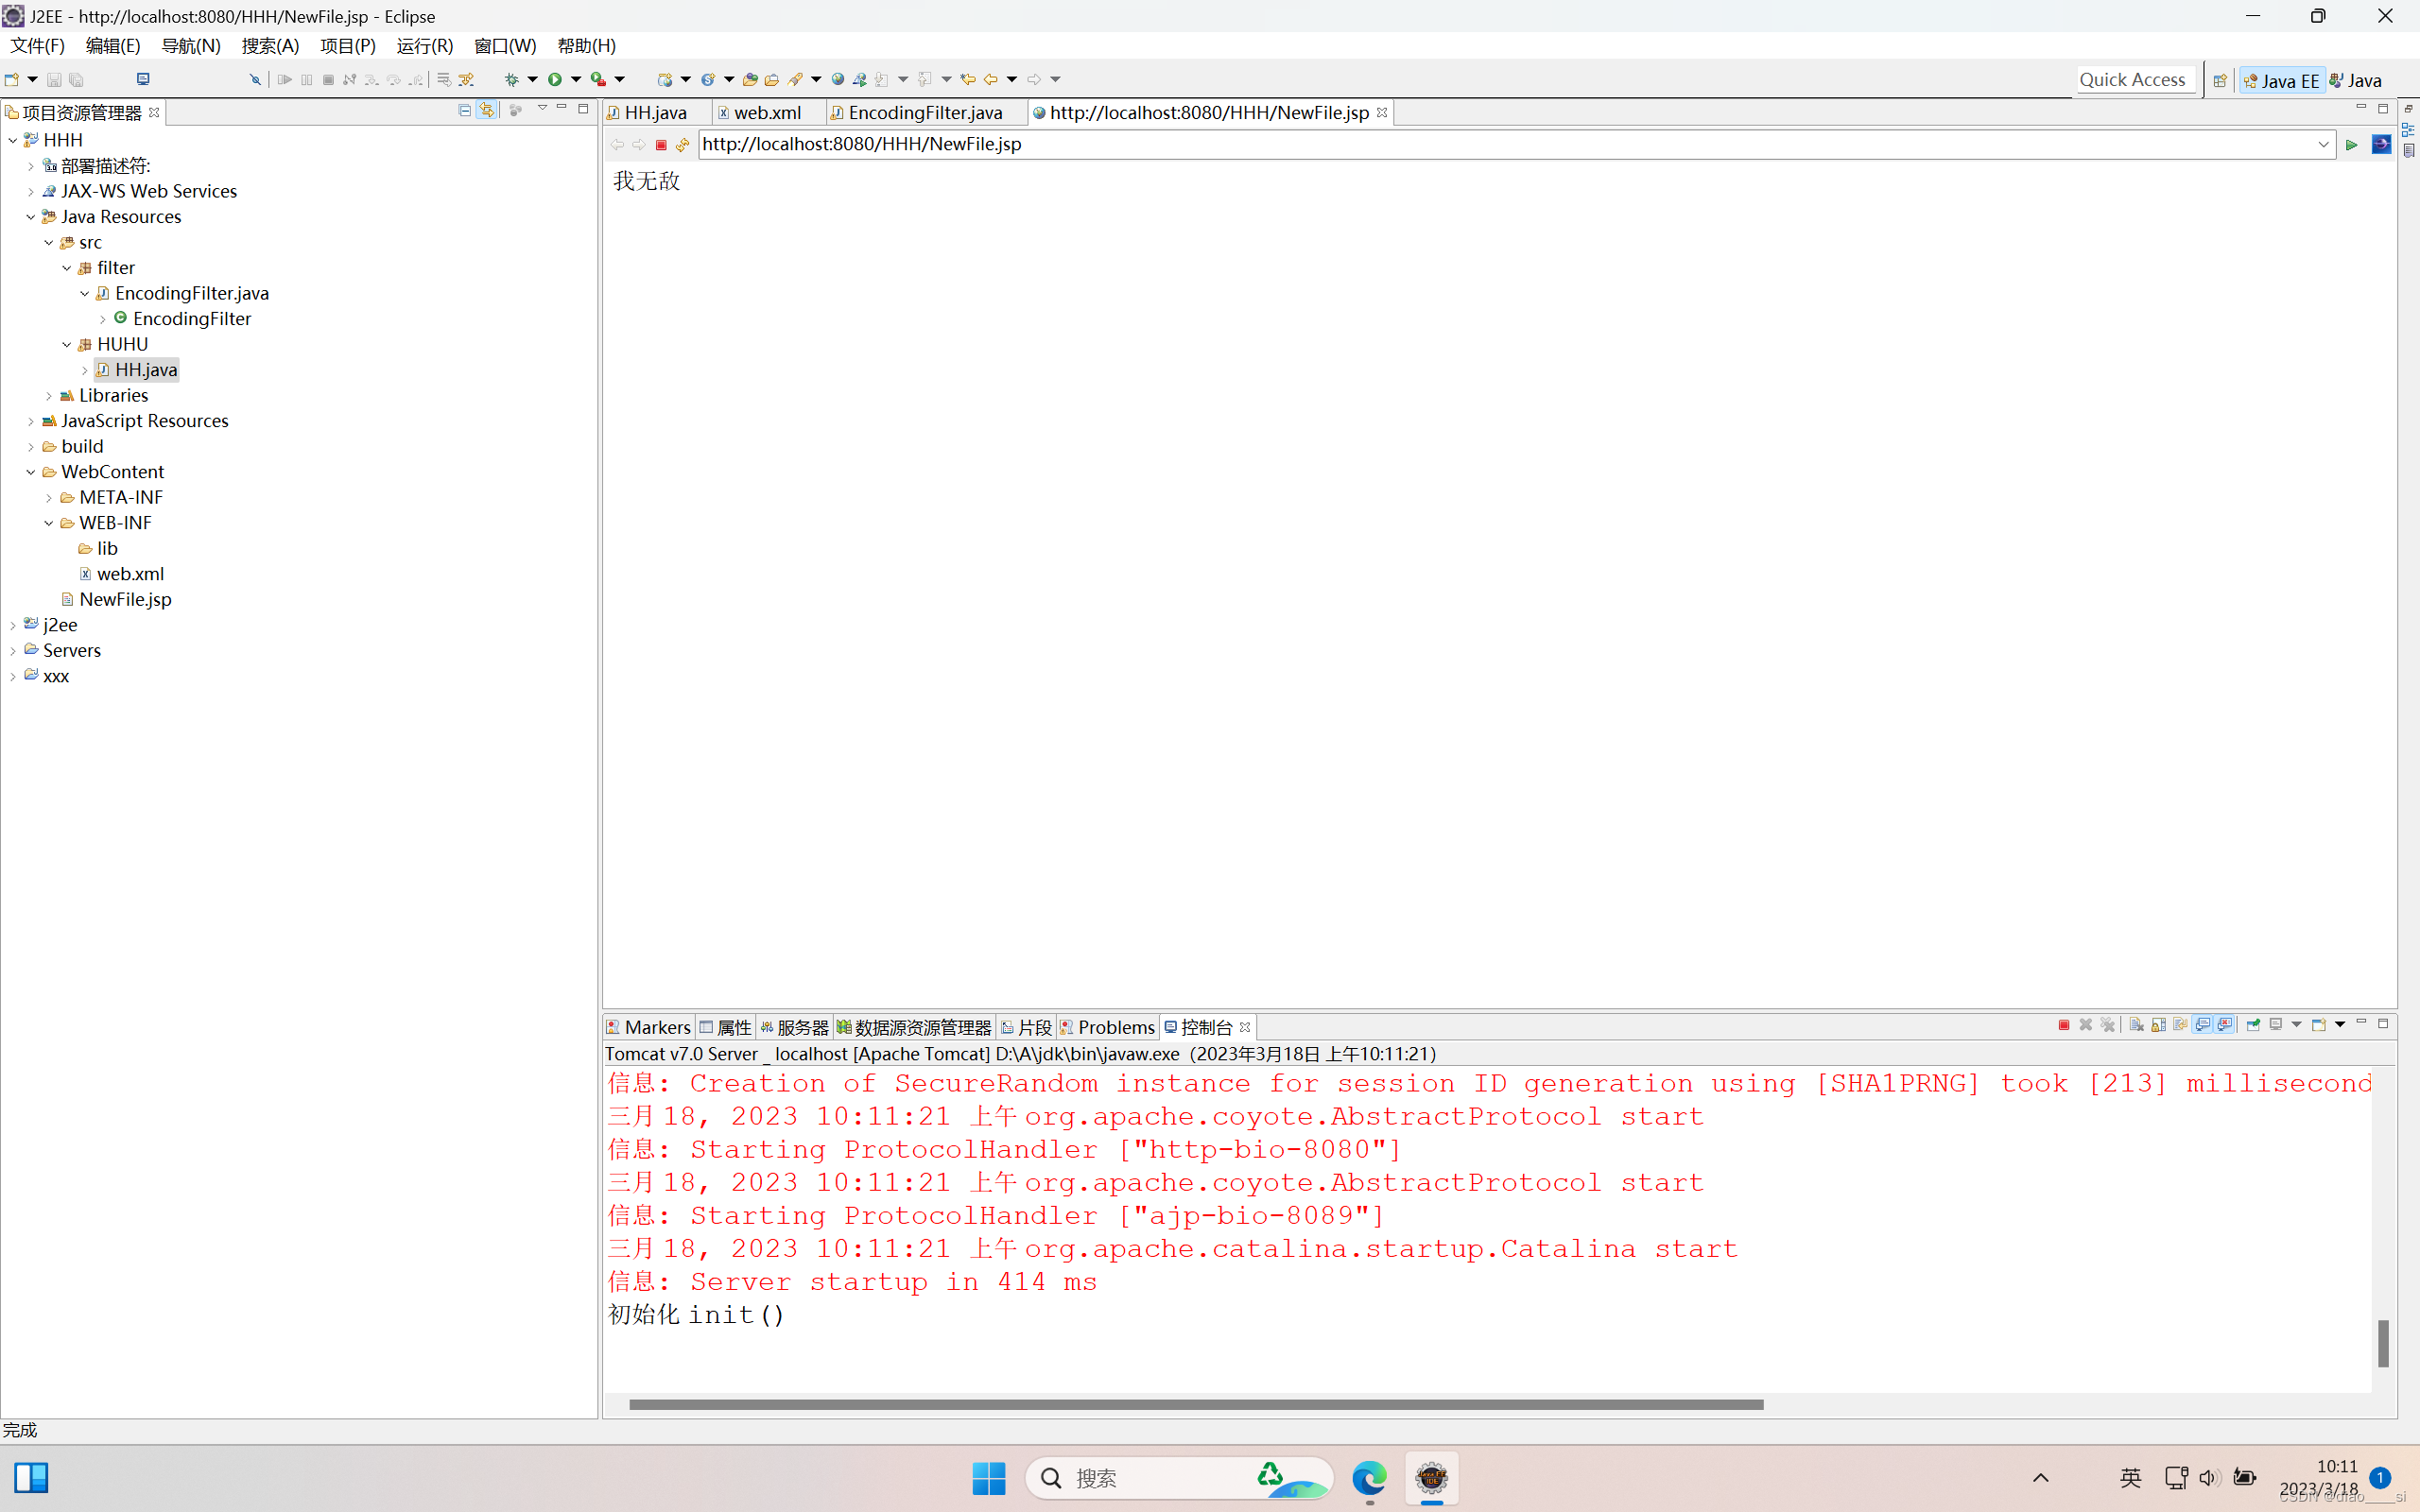This screenshot has height=1512, width=2420.
Task: Toggle Scroll Lock in console toolbar
Action: 2158,1025
